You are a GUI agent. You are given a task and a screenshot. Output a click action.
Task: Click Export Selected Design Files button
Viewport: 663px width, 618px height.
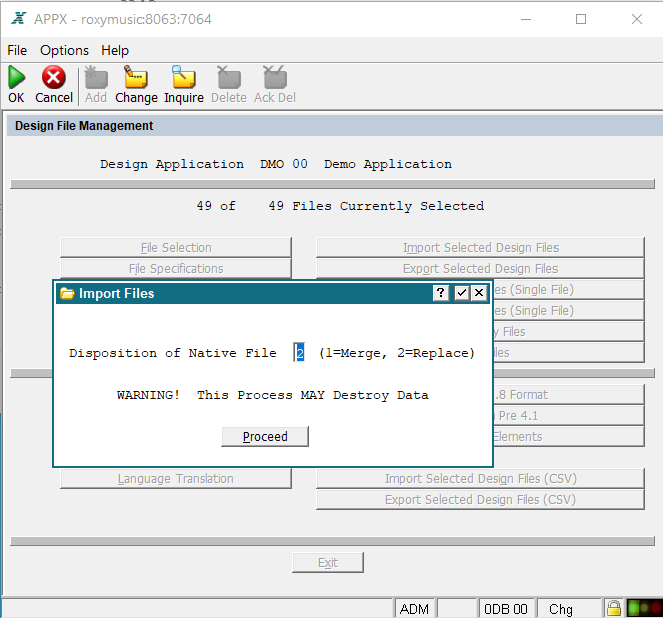coord(480,268)
